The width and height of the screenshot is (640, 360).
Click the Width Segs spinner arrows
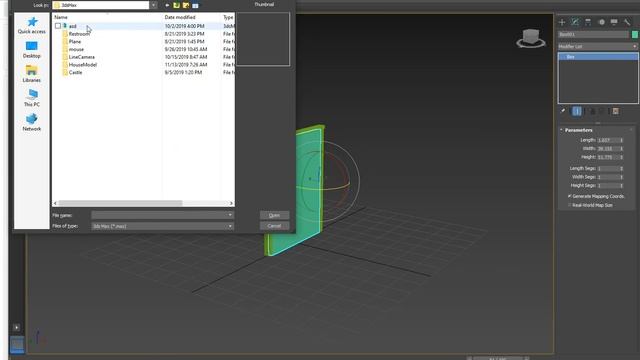click(x=622, y=177)
